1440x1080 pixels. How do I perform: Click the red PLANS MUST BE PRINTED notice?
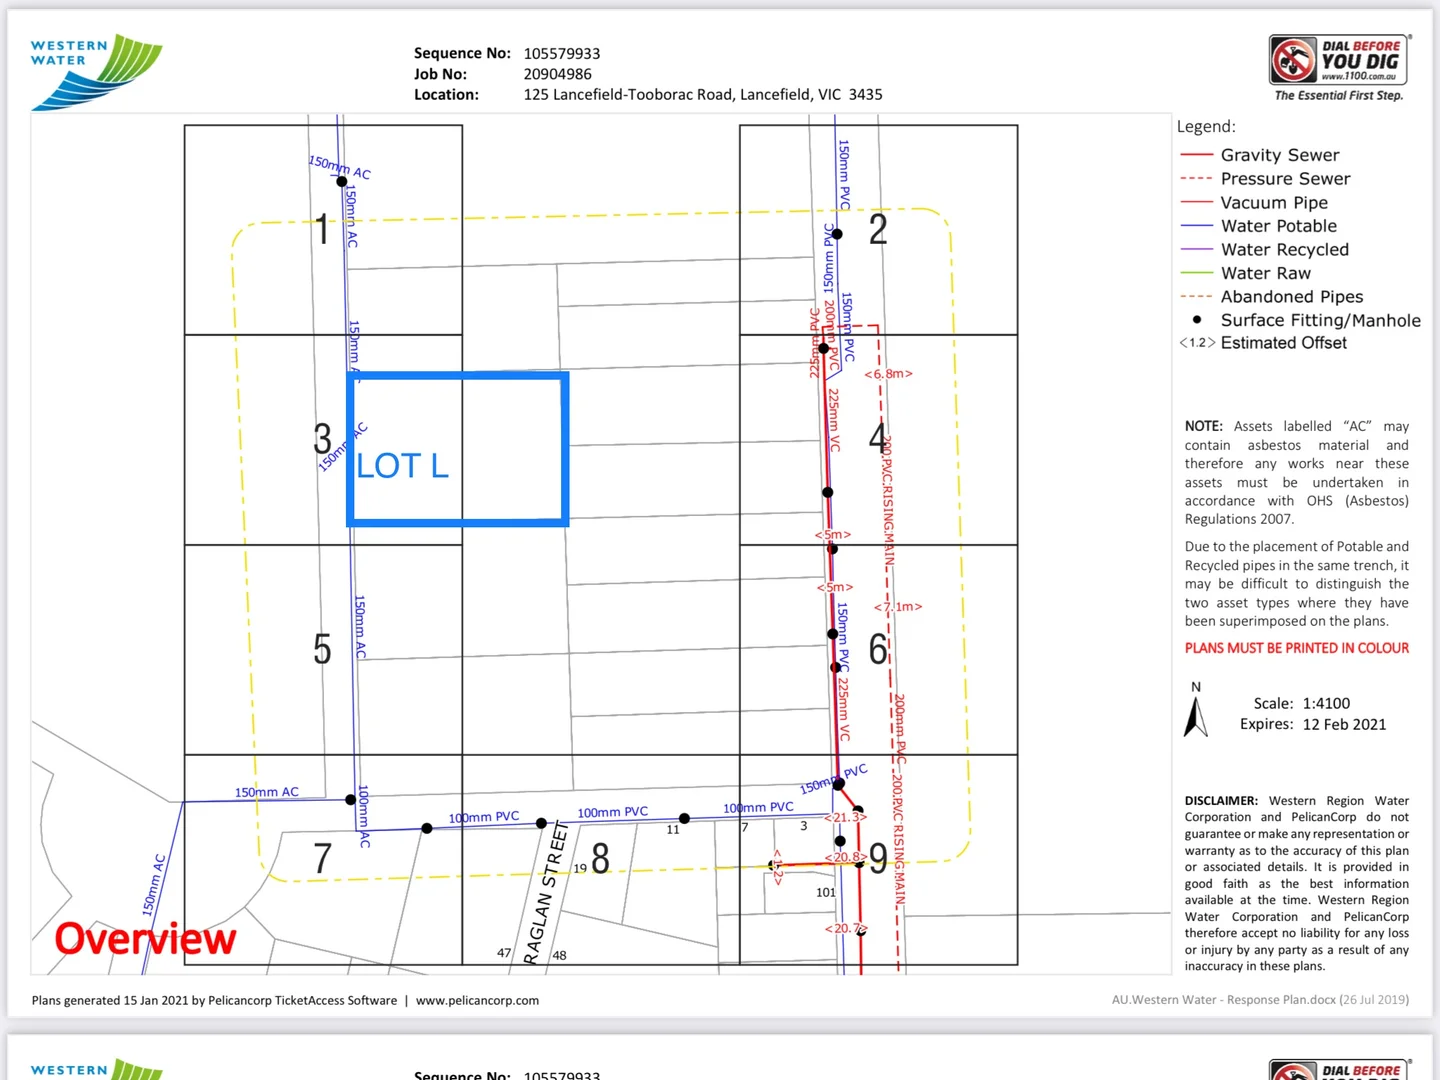click(1296, 648)
